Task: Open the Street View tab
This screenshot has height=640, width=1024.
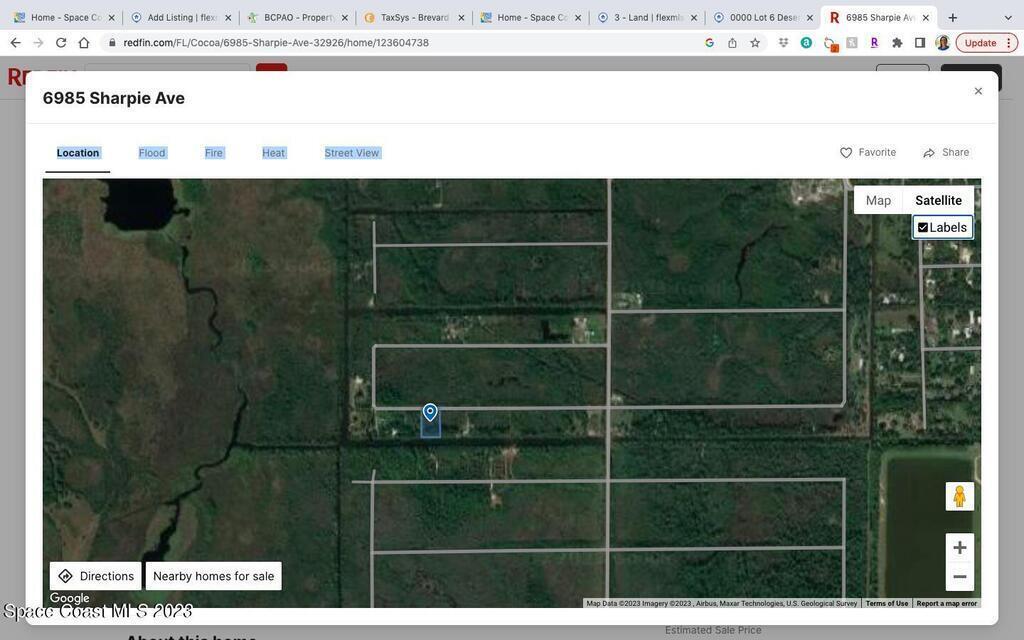Action: 352,153
